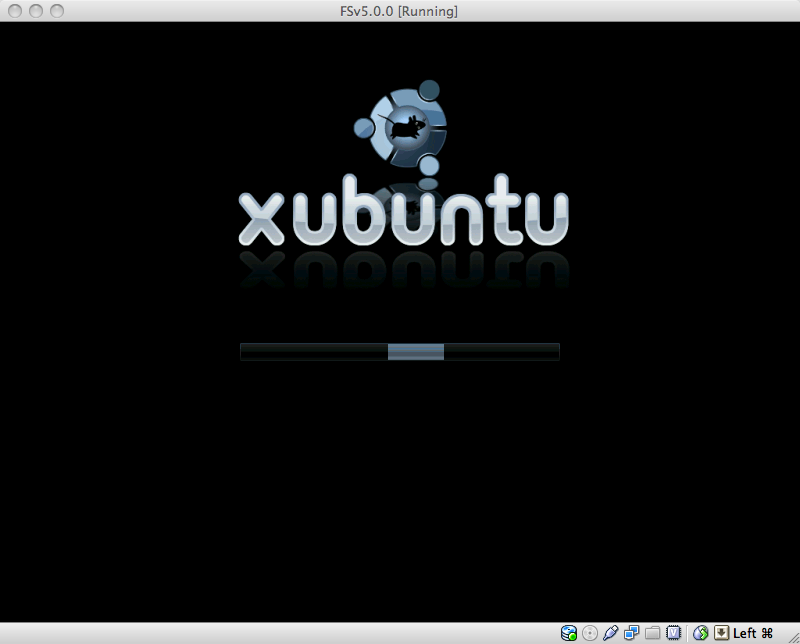The height and width of the screenshot is (644, 800).
Task: Click the moving highlight in the progress bar
Action: click(x=415, y=351)
